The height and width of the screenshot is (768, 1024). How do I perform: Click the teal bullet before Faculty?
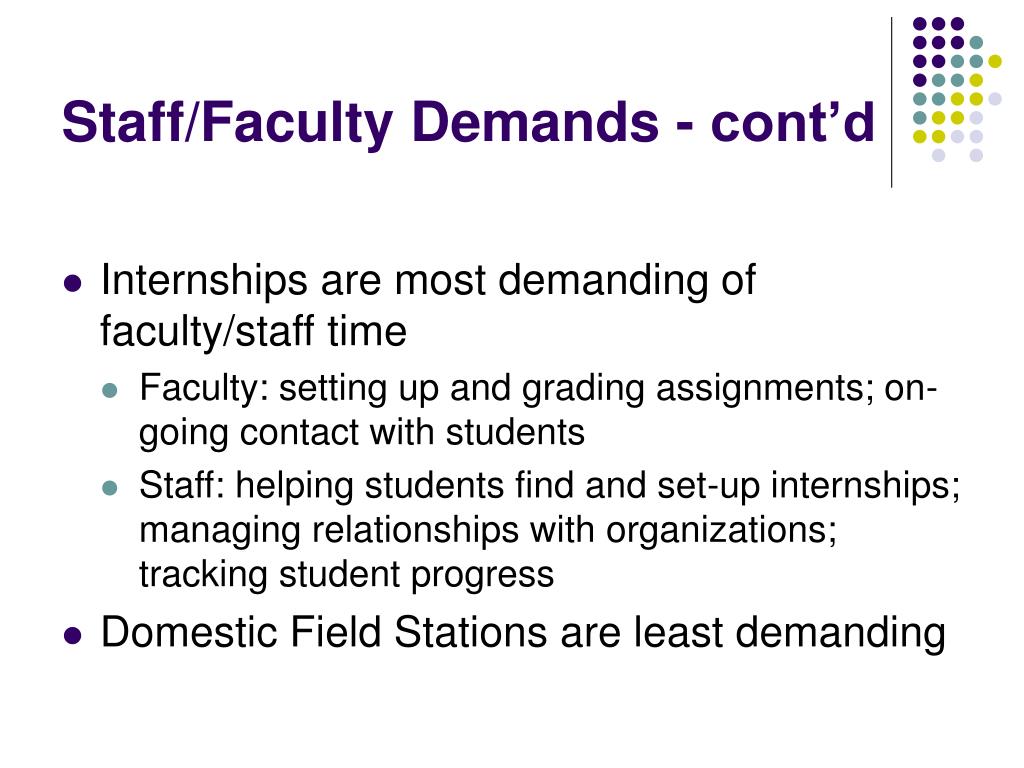coord(110,391)
